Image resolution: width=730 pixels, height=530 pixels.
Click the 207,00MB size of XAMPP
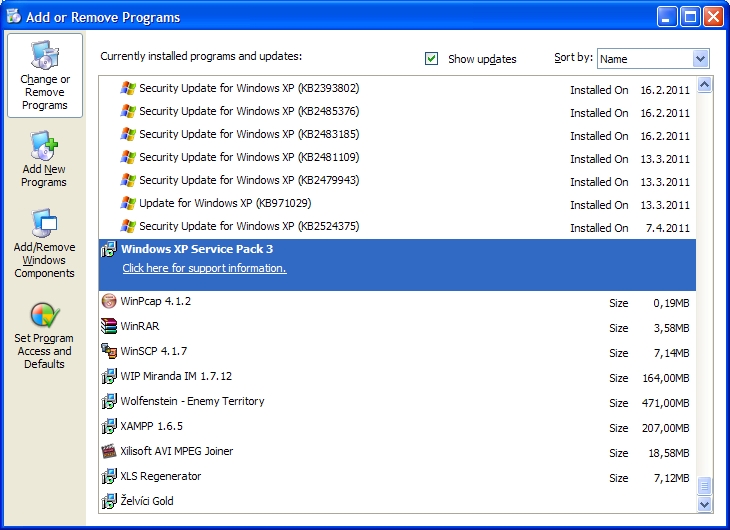665,428
